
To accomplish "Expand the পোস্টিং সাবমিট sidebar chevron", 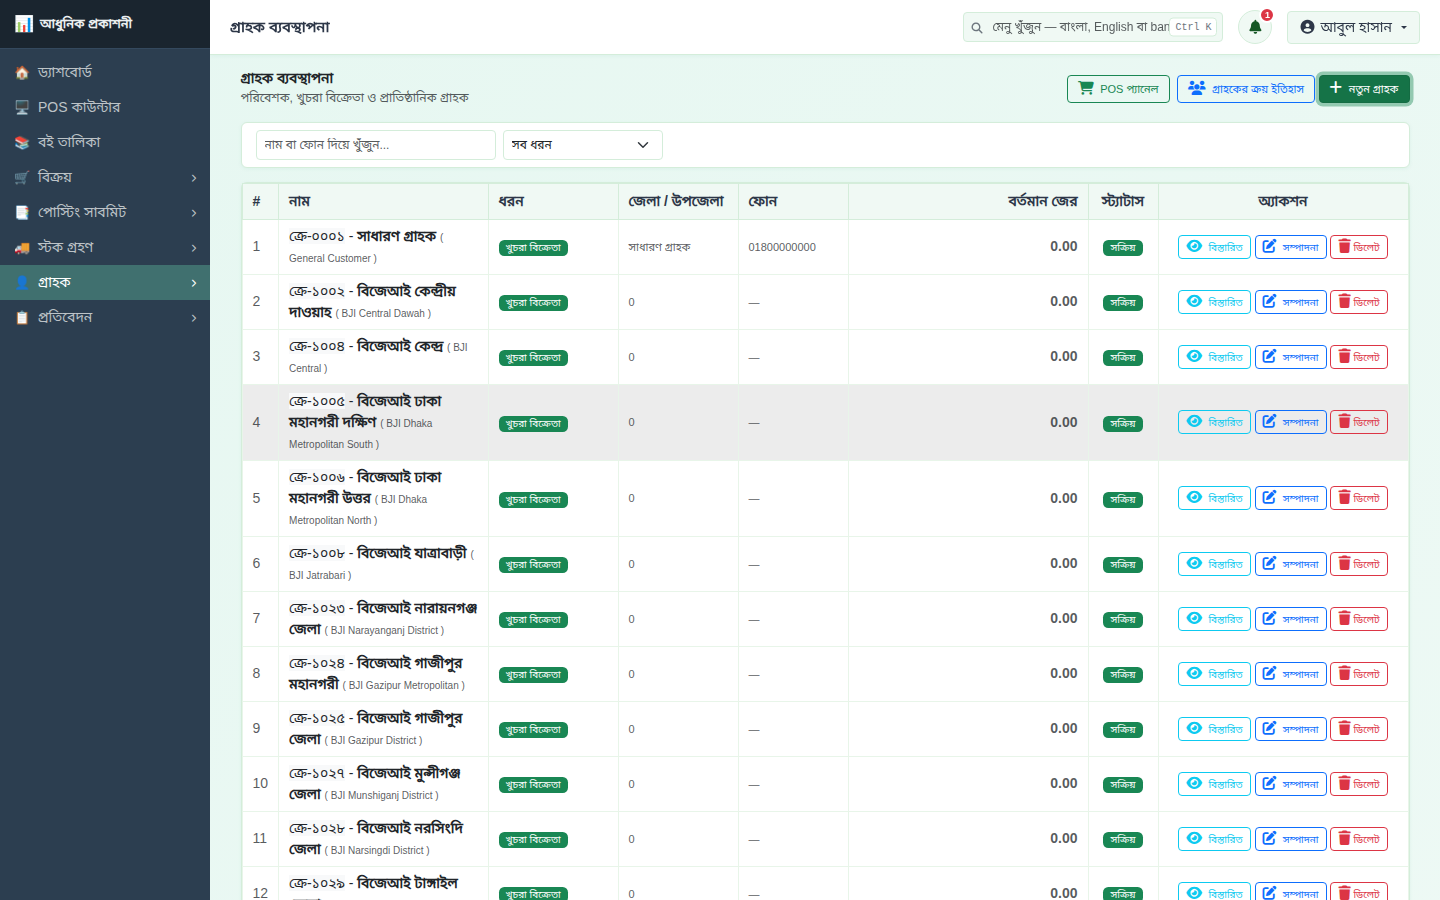I will 194,213.
